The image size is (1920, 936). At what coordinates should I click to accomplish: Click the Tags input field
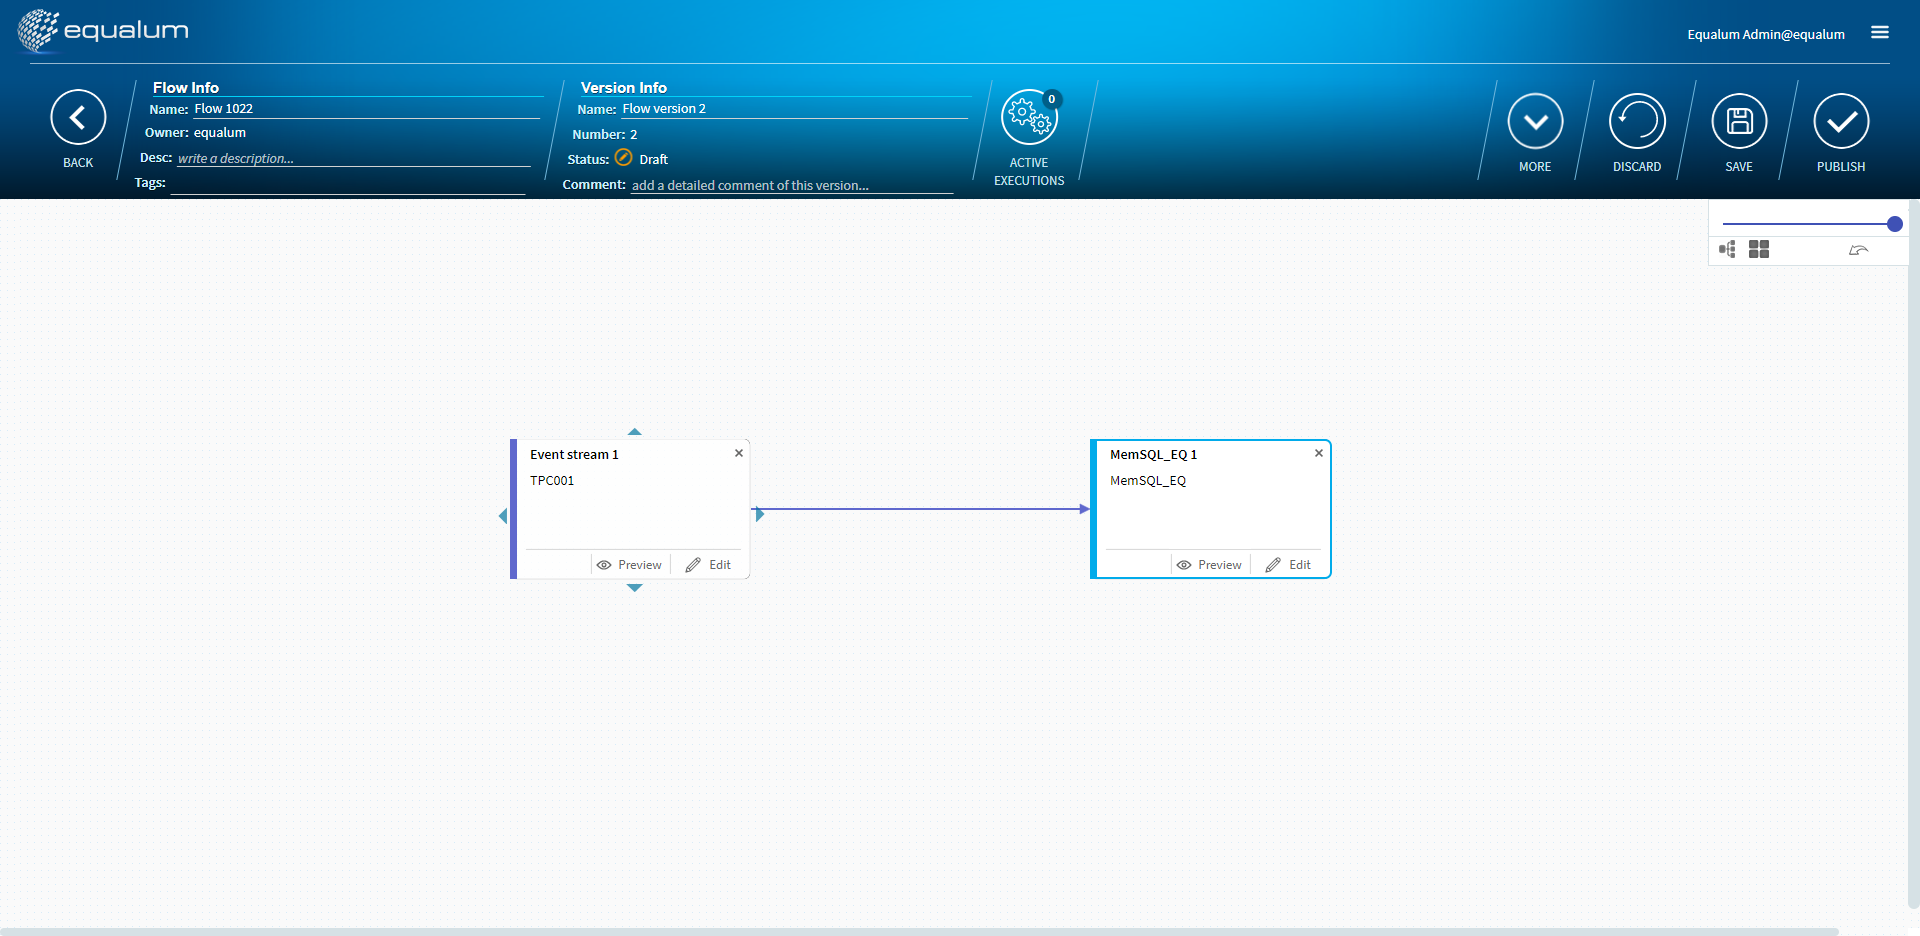[x=348, y=184]
